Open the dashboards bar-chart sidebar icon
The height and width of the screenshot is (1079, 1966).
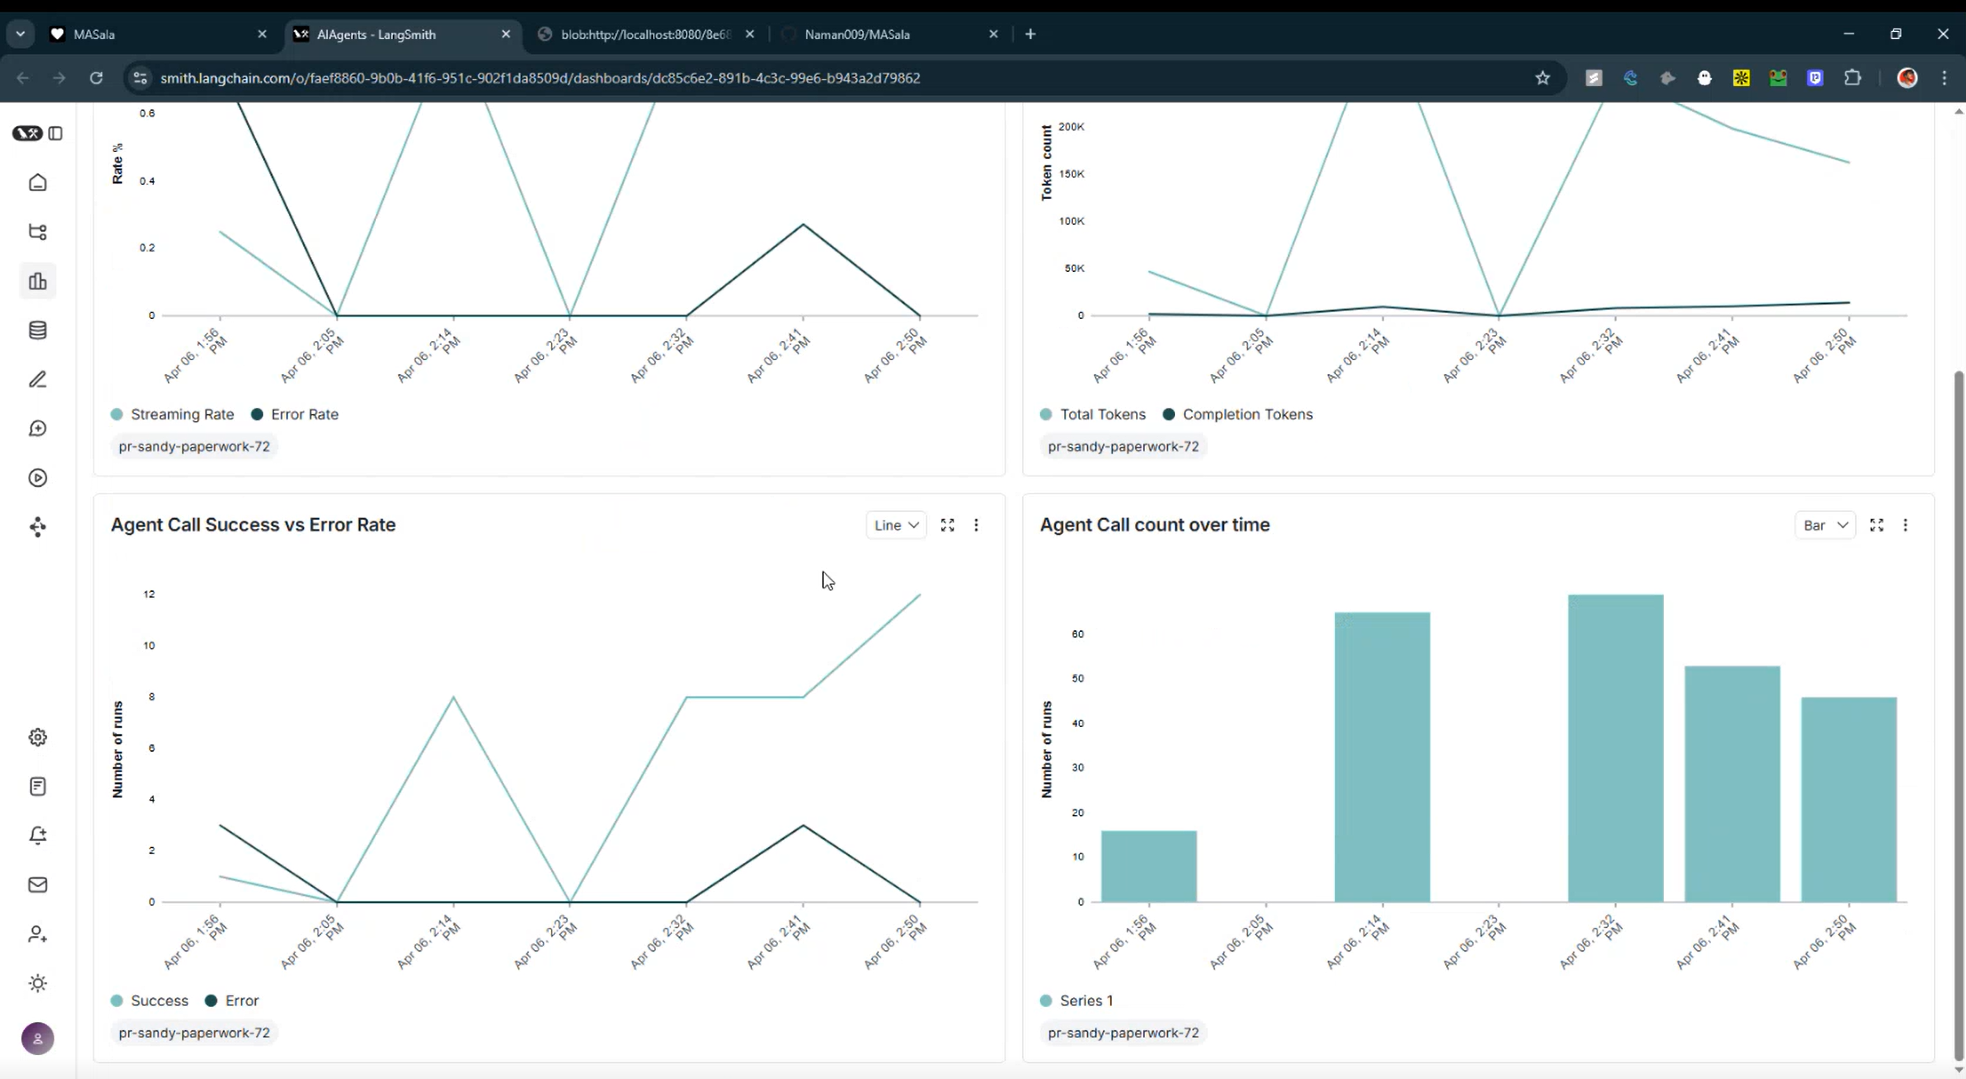[38, 281]
